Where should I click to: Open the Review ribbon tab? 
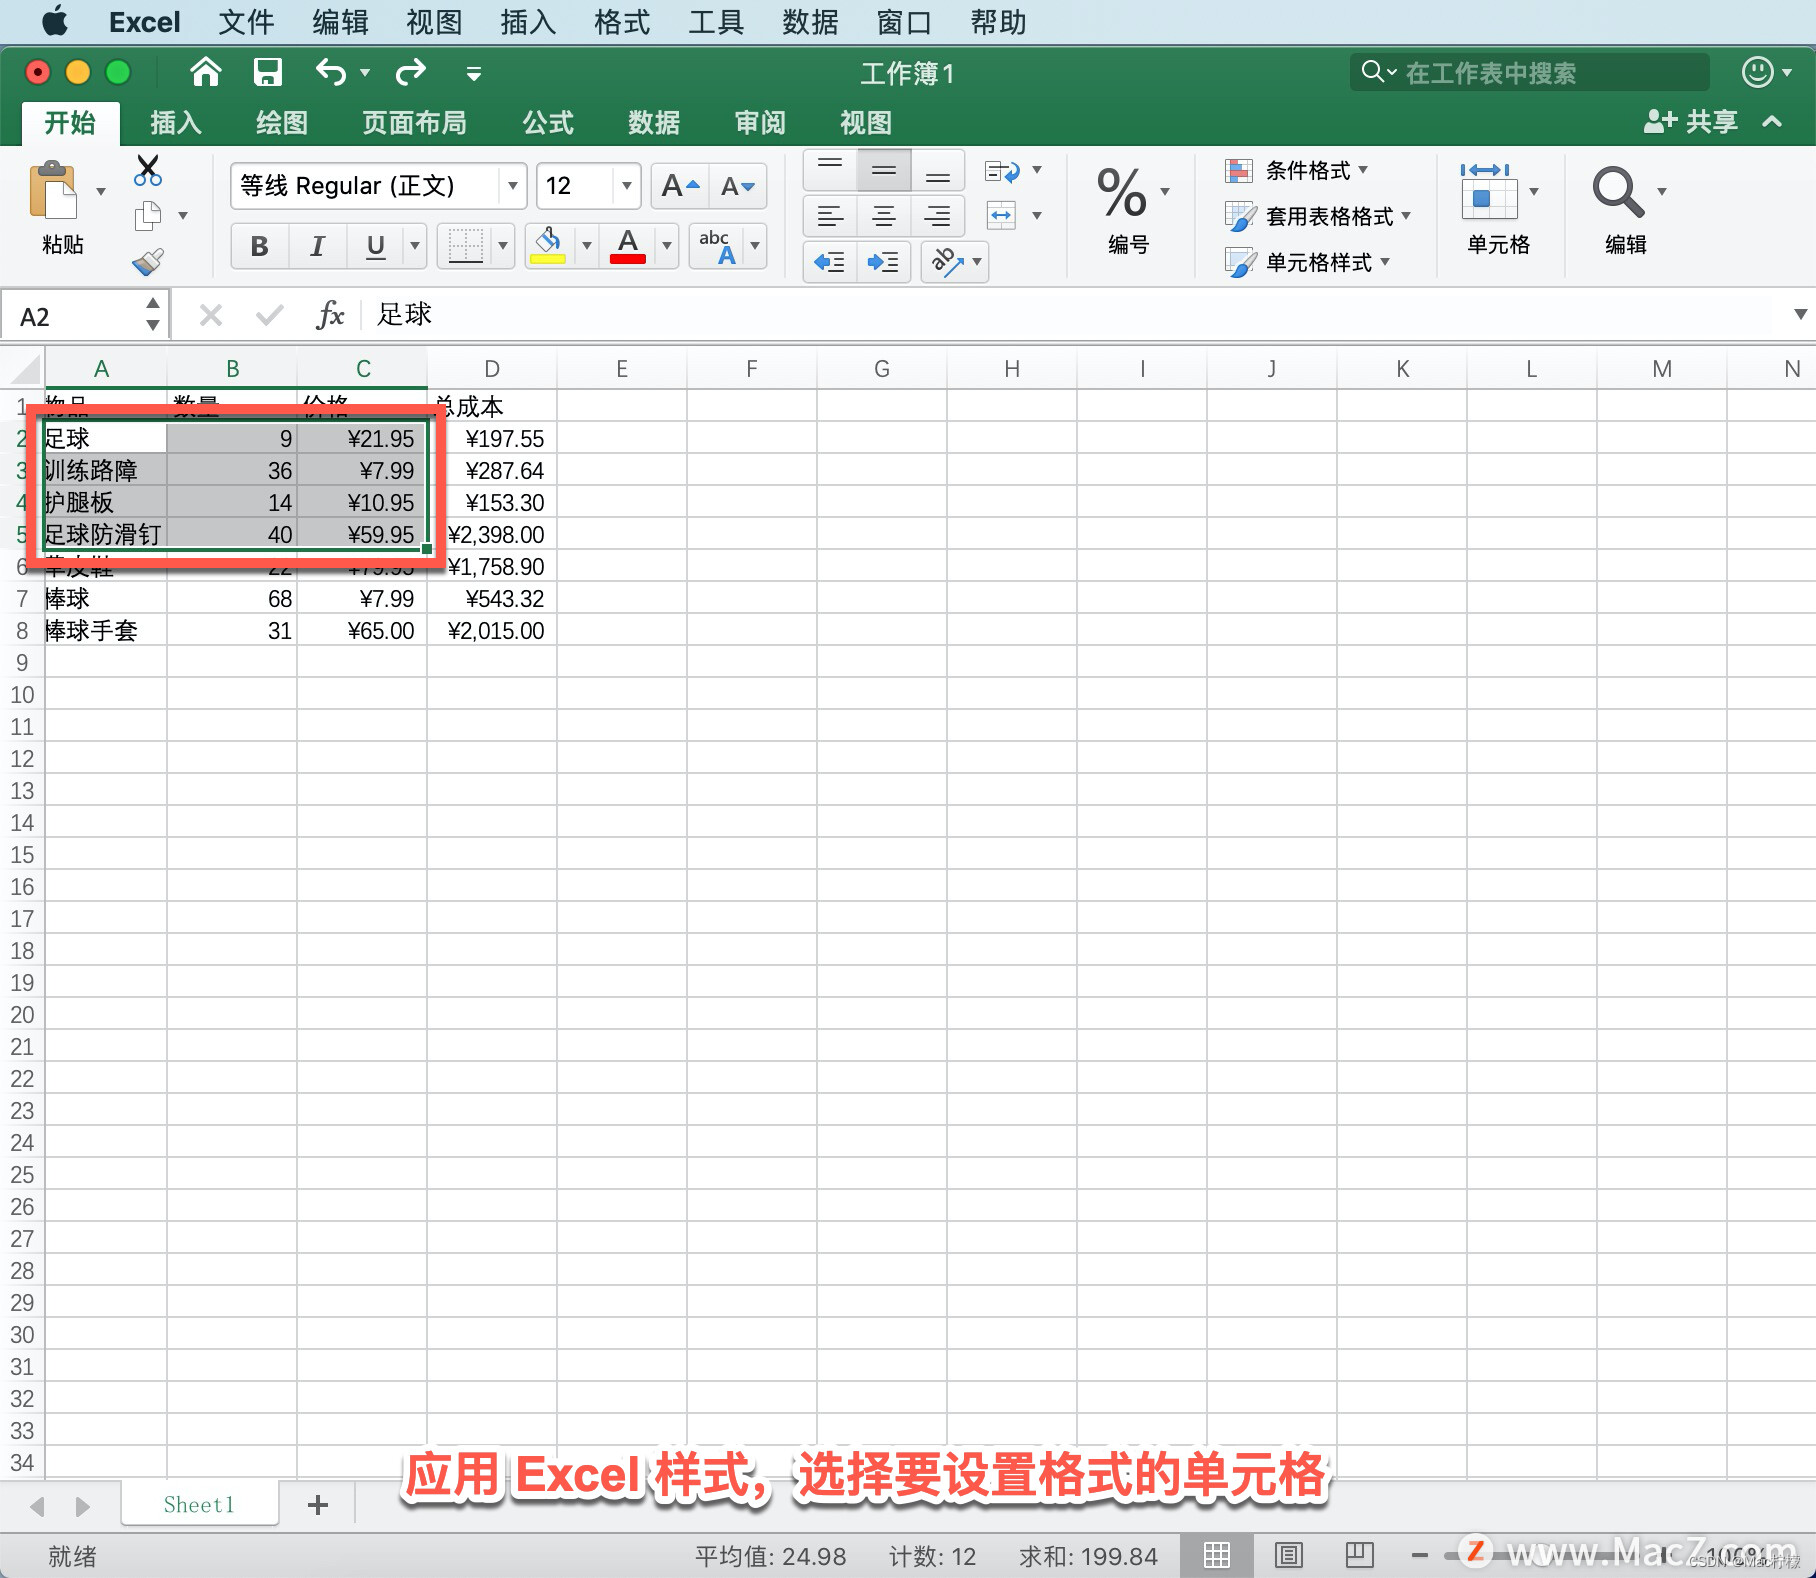click(x=760, y=123)
